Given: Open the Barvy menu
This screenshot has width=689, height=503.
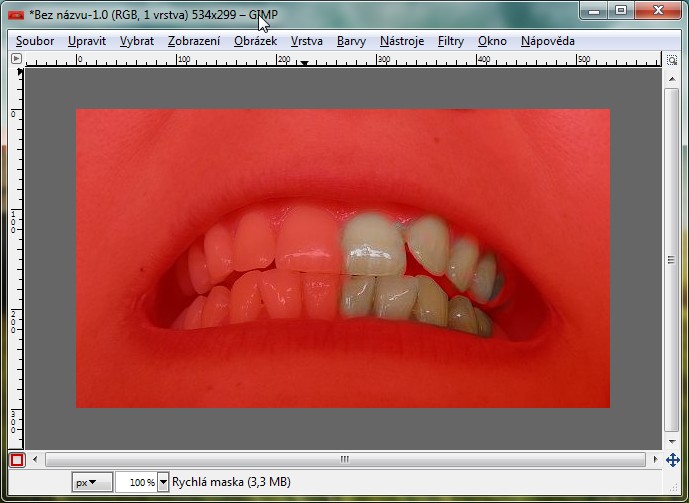Looking at the screenshot, I should tap(351, 41).
